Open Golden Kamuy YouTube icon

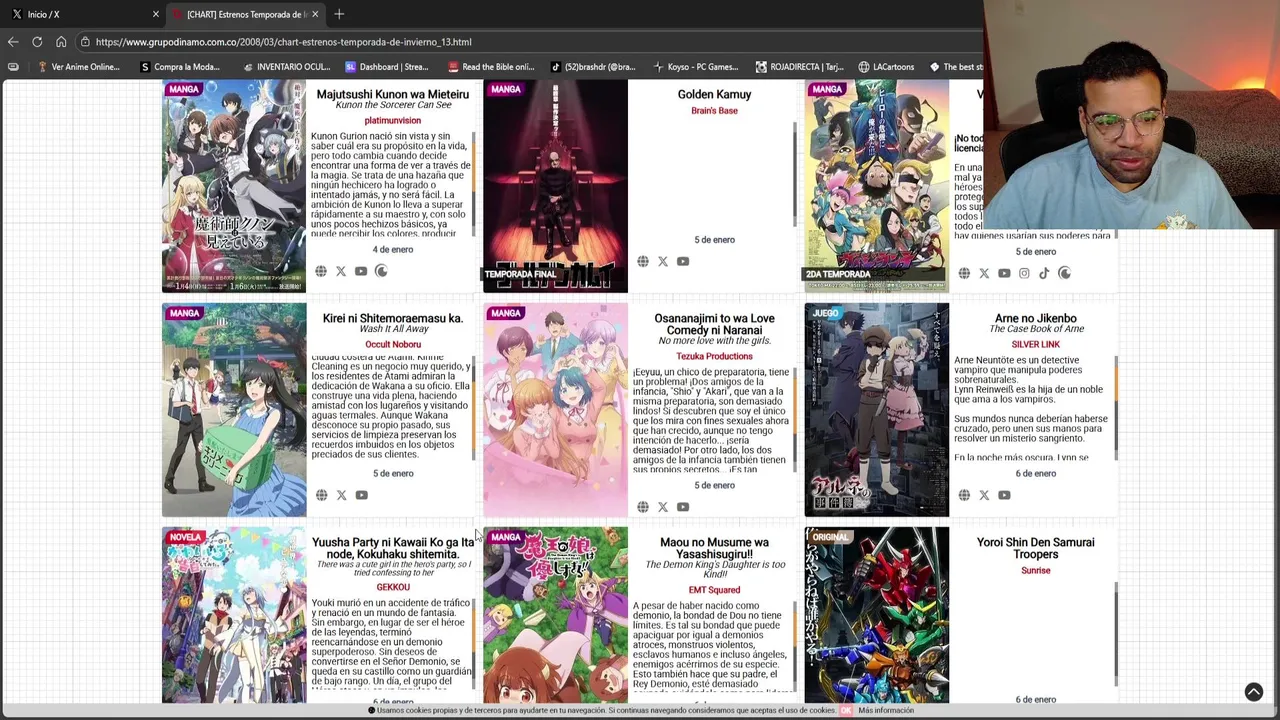[683, 261]
